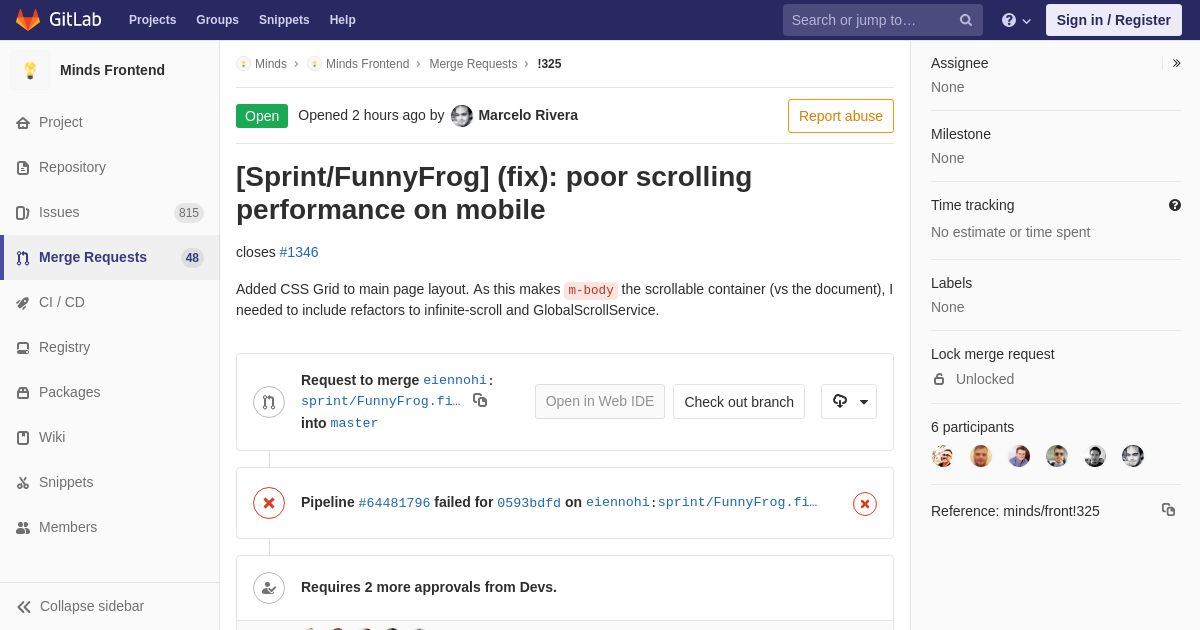Click Check out branch button
This screenshot has height=630, width=1200.
pyautogui.click(x=739, y=402)
